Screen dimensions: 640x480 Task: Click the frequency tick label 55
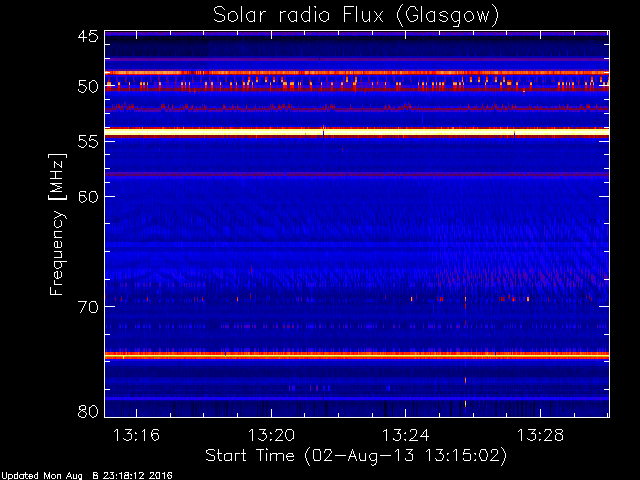[x=88, y=142]
